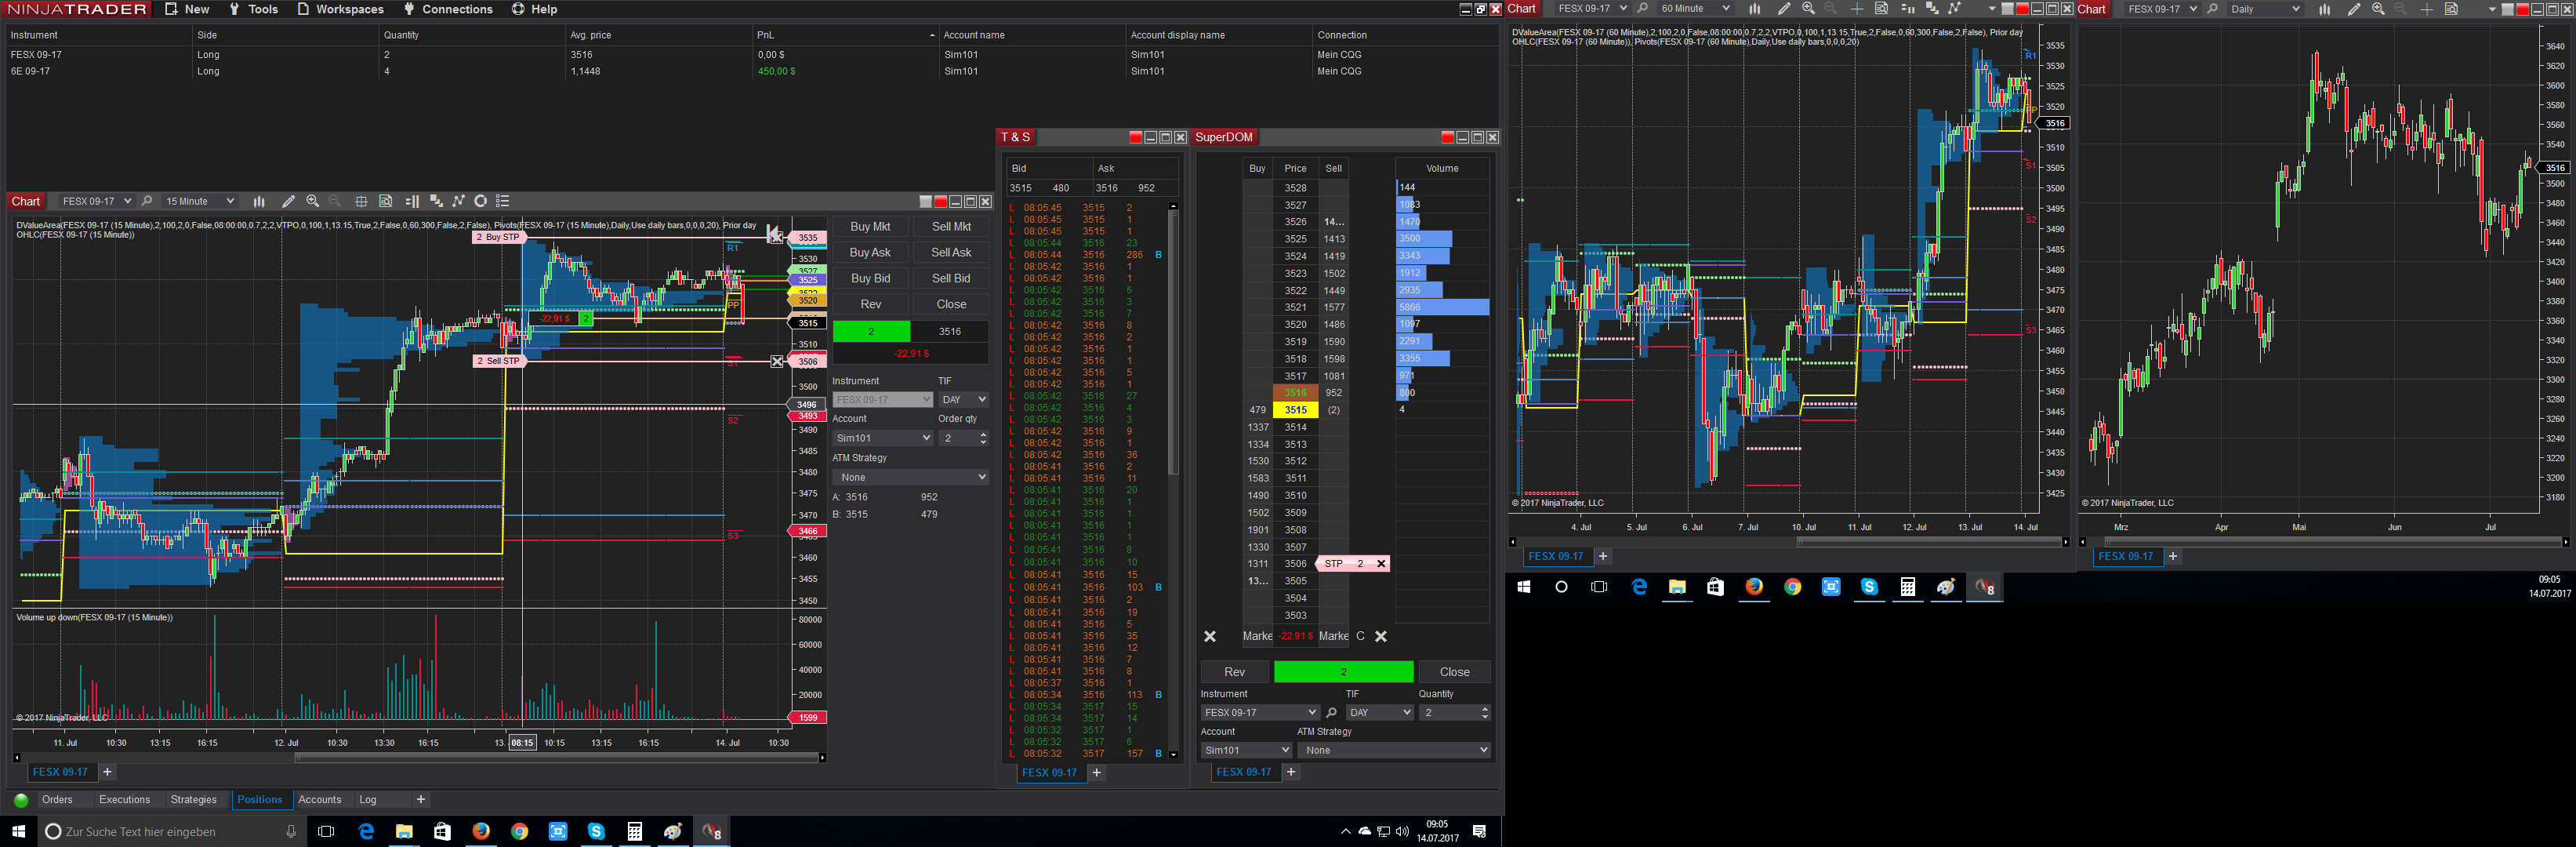Click the refresh circle icon in 15 Minute chart
Viewport: 2576px width, 847px height.
point(481,201)
